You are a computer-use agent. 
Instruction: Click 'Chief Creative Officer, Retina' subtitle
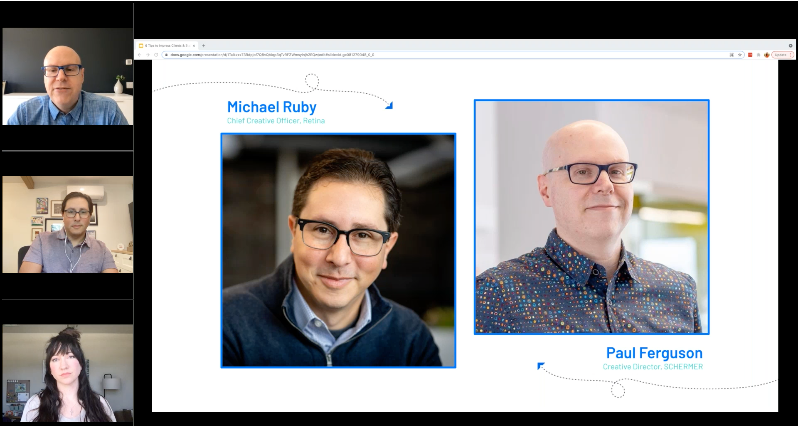click(x=276, y=121)
